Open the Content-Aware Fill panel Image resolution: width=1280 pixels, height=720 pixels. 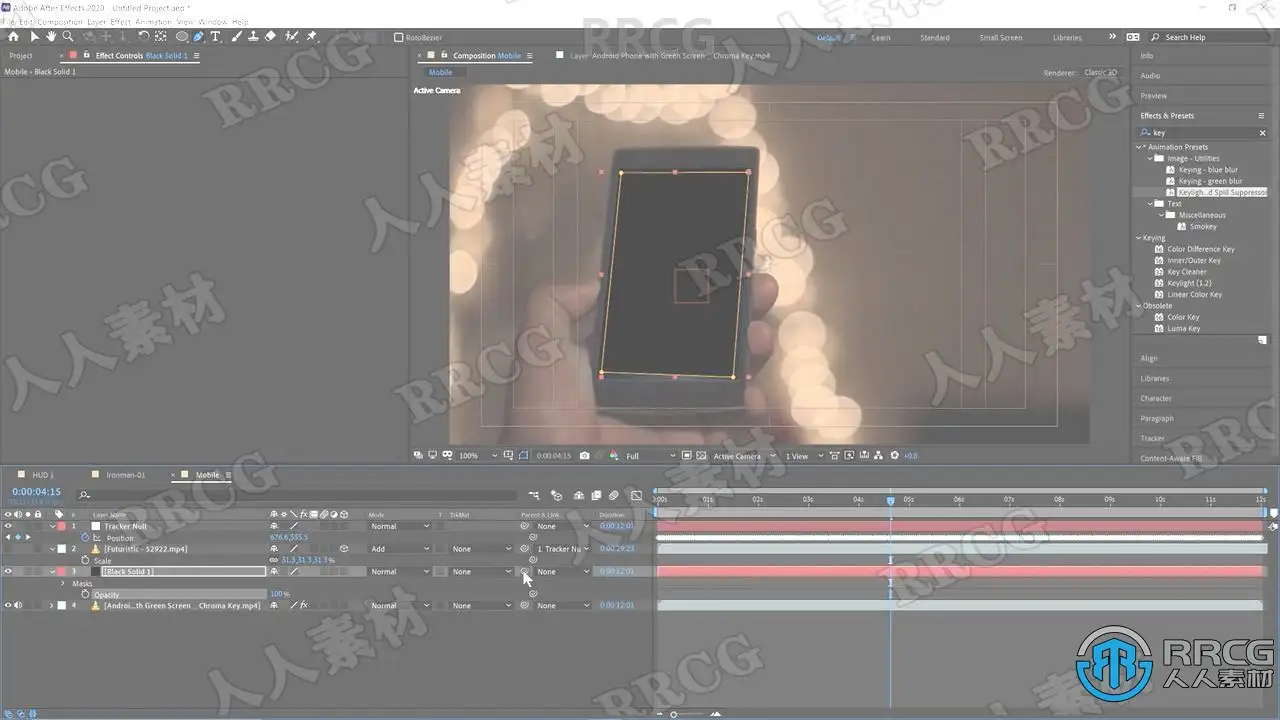coord(1171,458)
